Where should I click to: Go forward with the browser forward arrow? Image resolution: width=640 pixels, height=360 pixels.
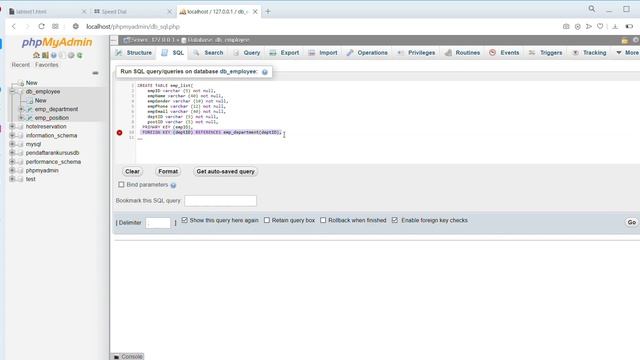pos(27,27)
